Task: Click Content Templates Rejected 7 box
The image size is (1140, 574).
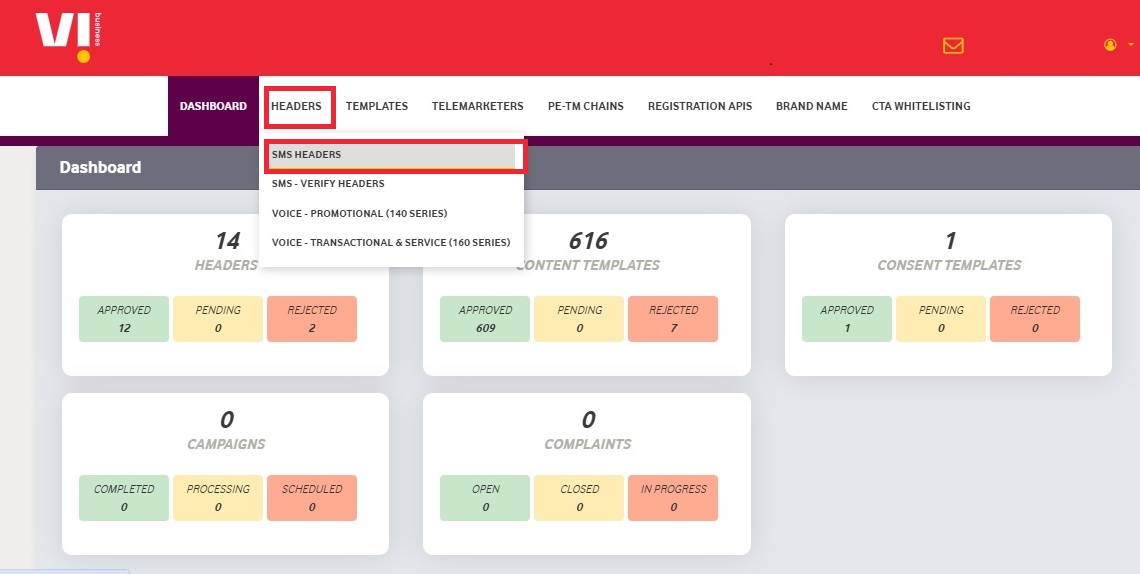Action: click(x=673, y=319)
